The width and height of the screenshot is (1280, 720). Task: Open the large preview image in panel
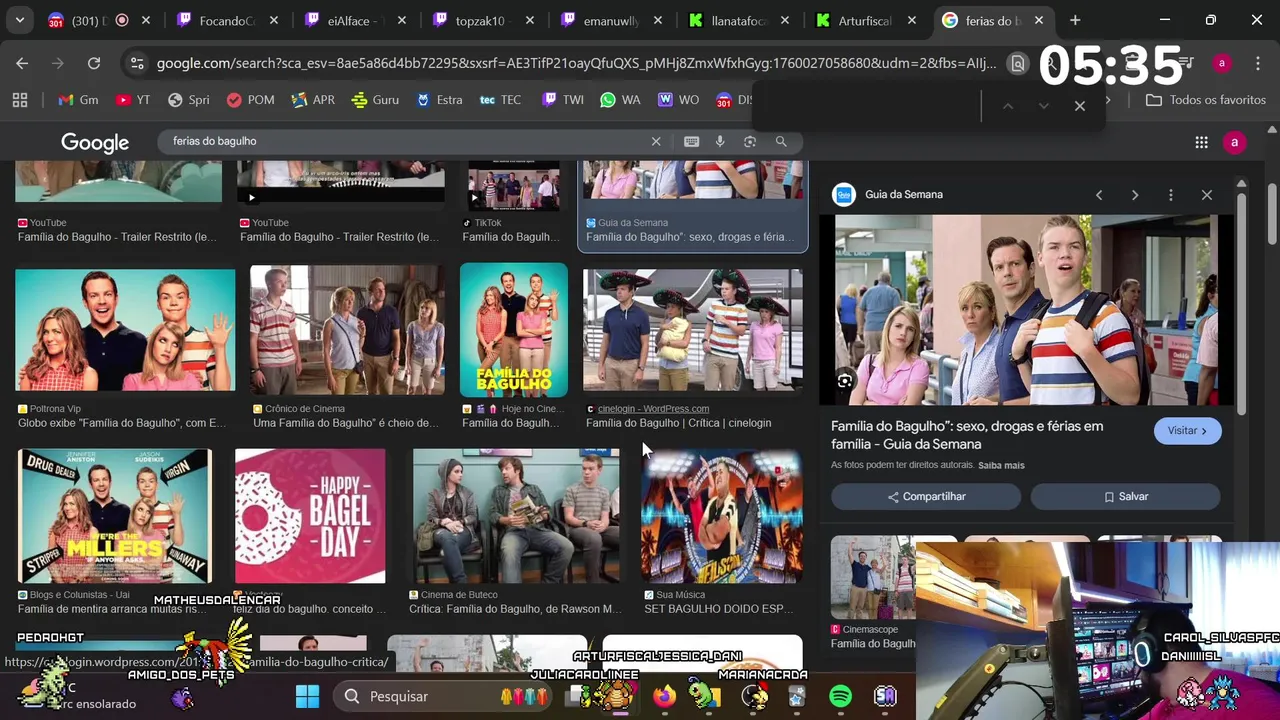pos(1026,310)
